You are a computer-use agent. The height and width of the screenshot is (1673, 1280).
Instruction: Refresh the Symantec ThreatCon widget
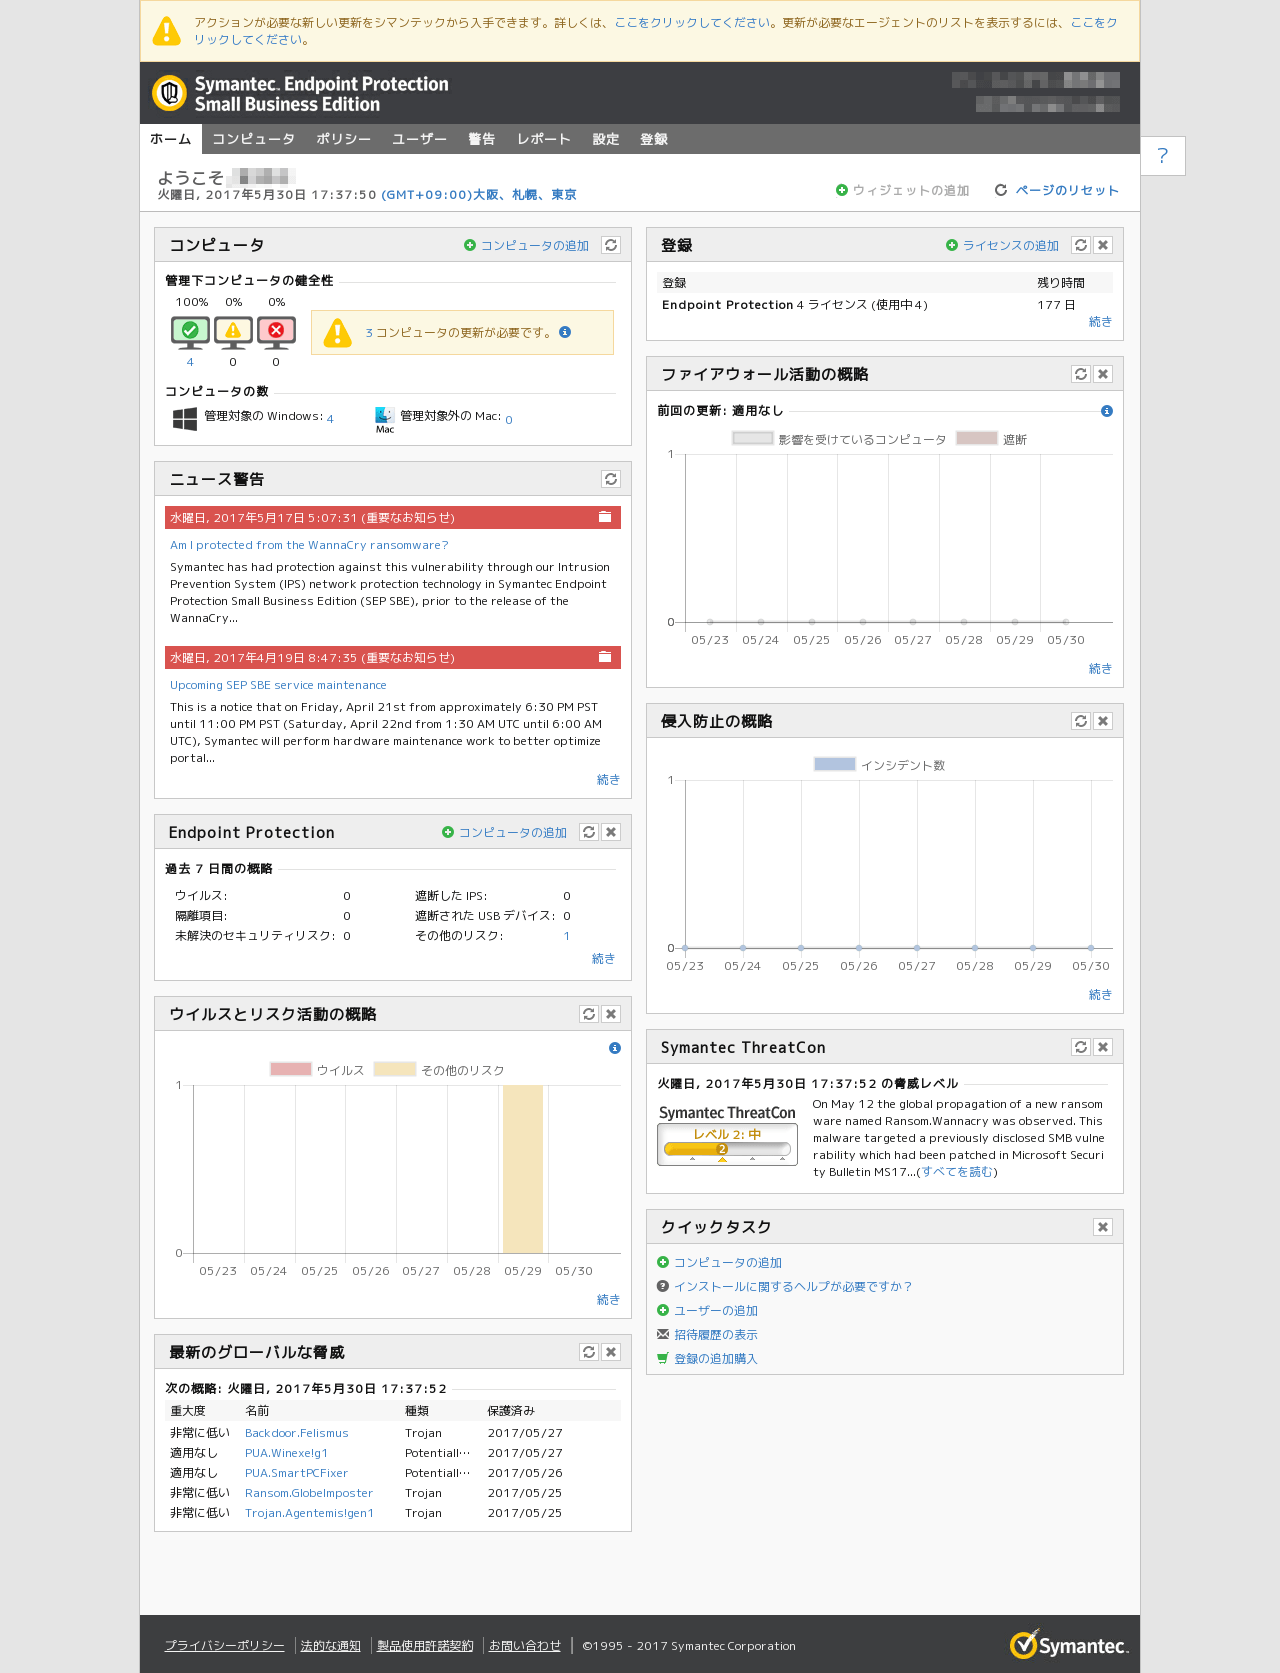[1081, 1047]
